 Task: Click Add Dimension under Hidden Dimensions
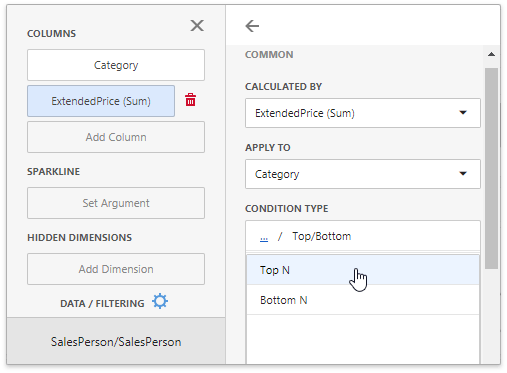[x=116, y=269]
